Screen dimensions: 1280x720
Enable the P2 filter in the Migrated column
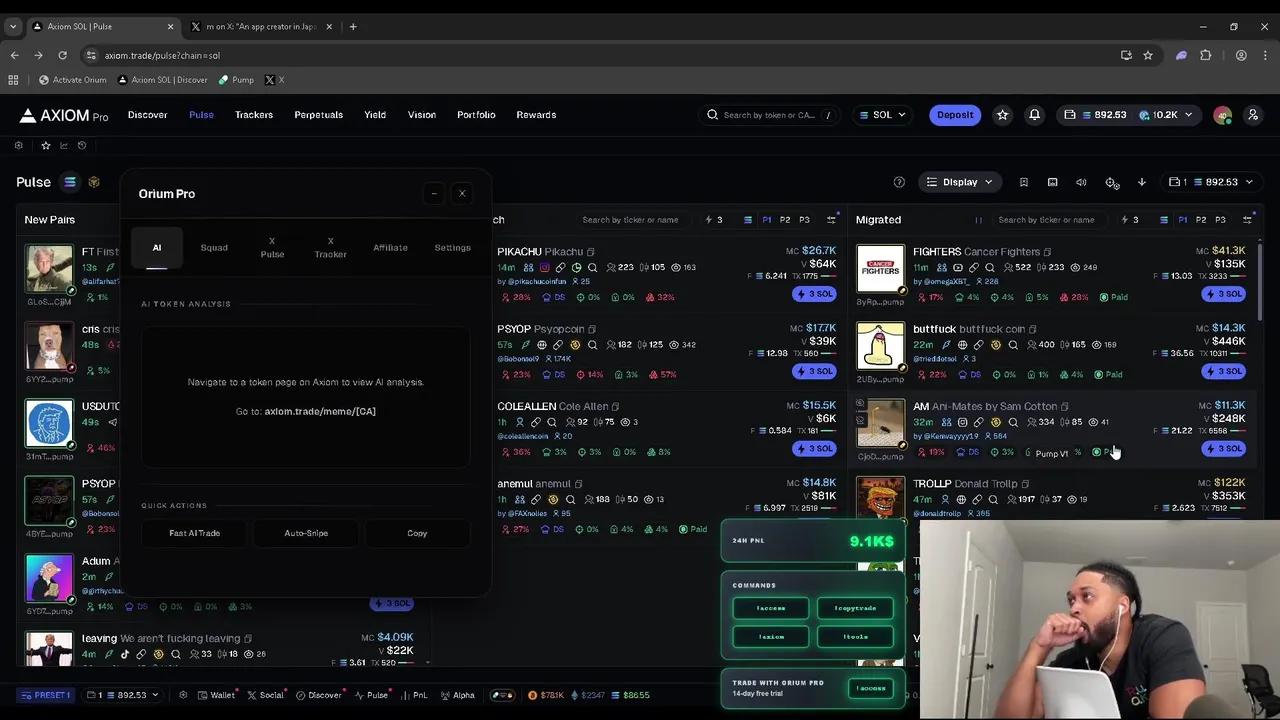[1200, 219]
